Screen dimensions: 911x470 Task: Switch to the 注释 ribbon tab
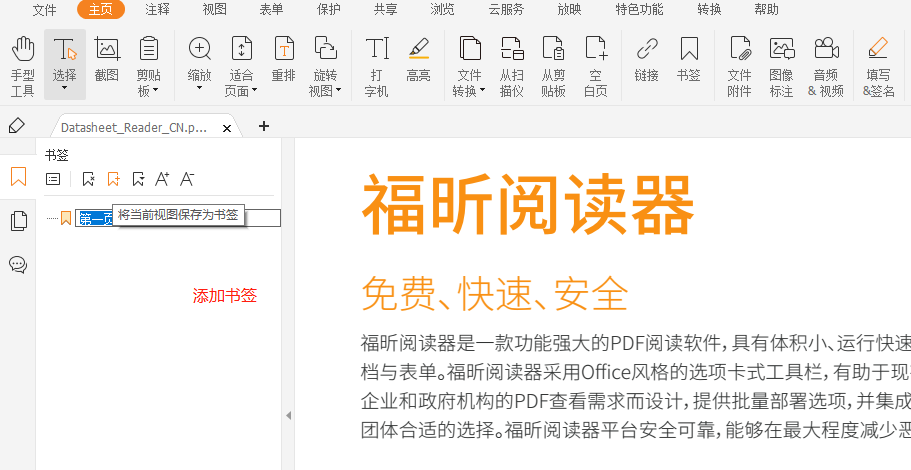click(157, 10)
